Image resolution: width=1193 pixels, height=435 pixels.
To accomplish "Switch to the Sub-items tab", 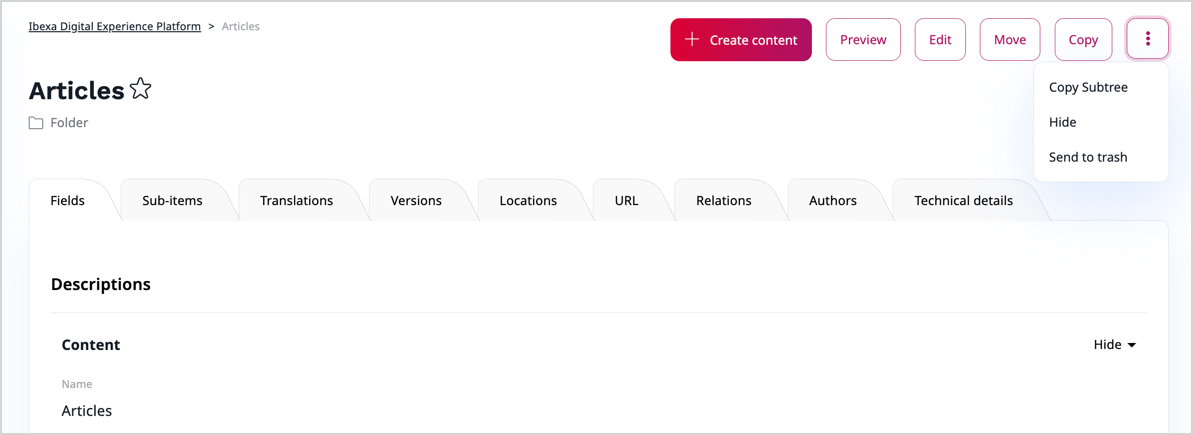I will pyautogui.click(x=172, y=201).
